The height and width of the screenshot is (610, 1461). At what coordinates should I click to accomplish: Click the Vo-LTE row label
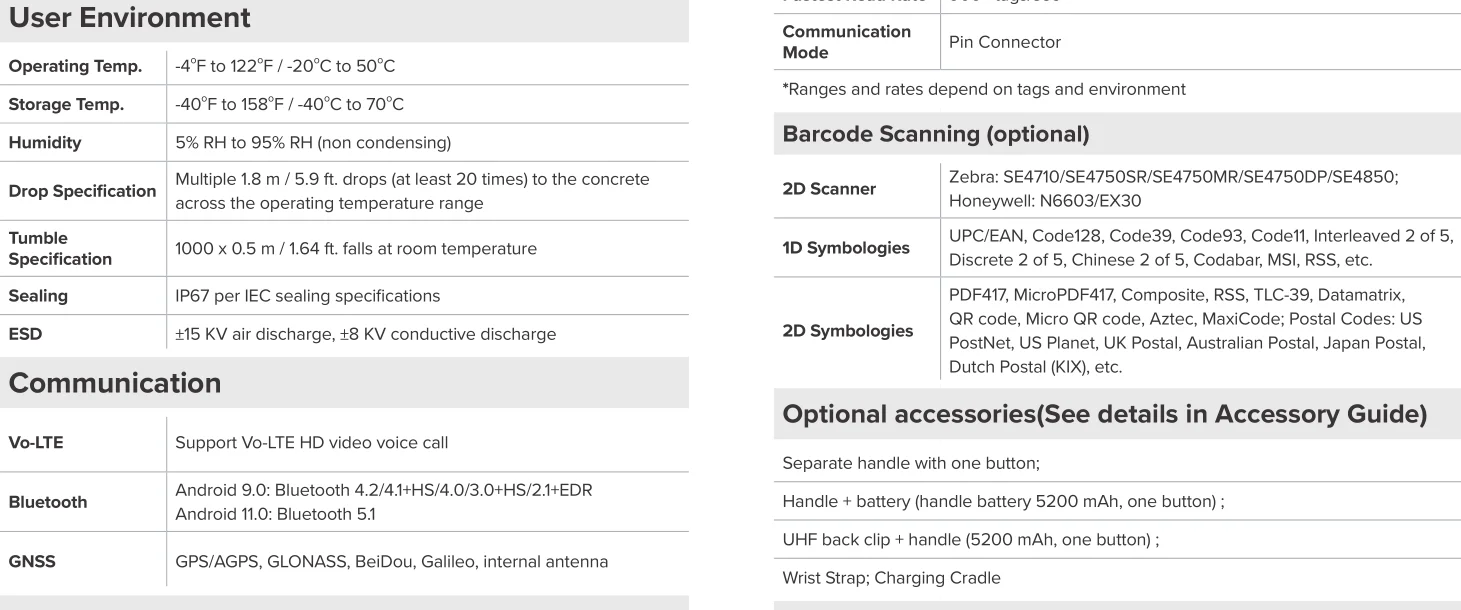[36, 441]
